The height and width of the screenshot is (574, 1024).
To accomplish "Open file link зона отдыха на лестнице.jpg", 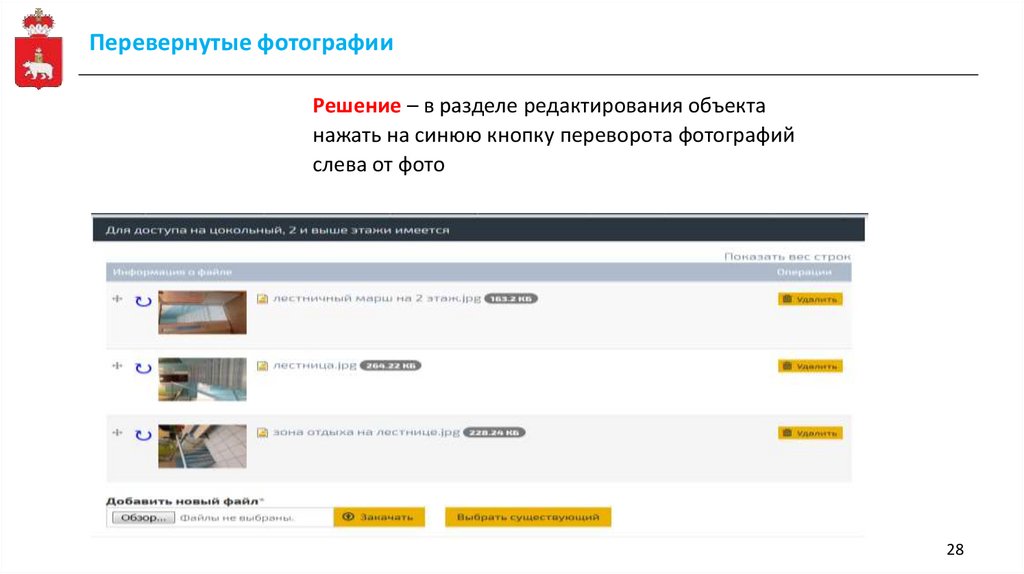I will (x=366, y=432).
